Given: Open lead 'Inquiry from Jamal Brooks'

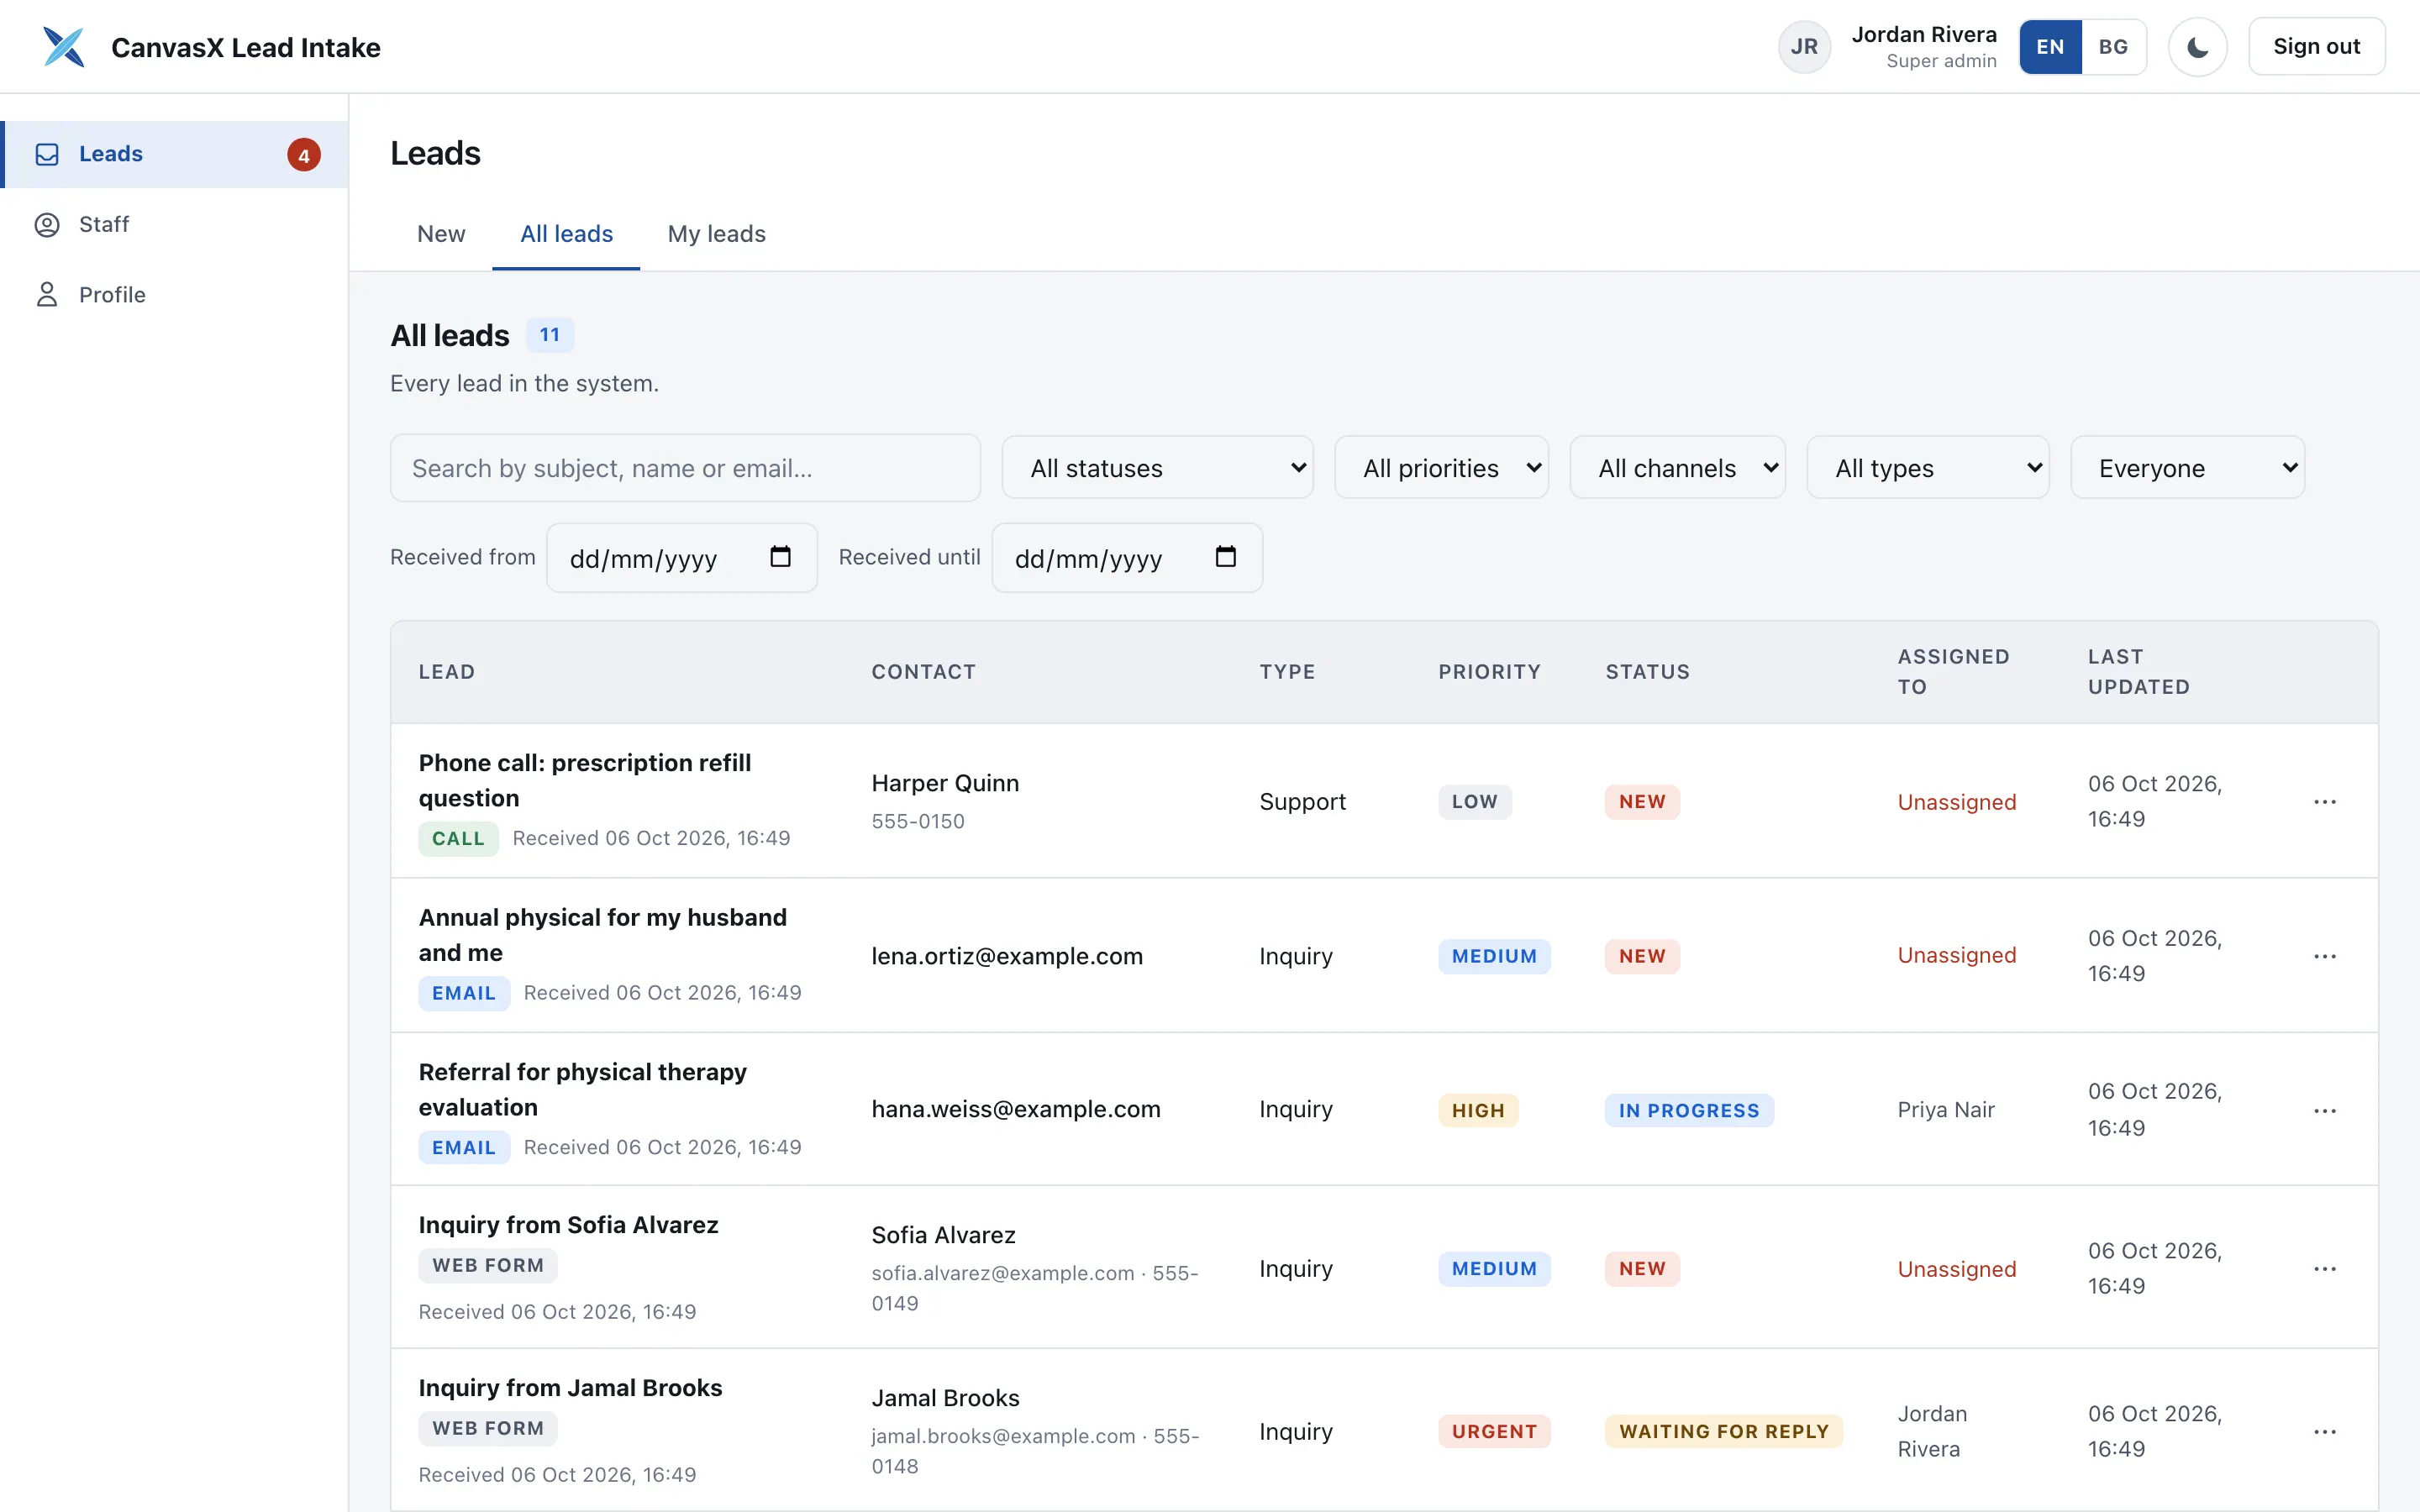Looking at the screenshot, I should point(570,1388).
